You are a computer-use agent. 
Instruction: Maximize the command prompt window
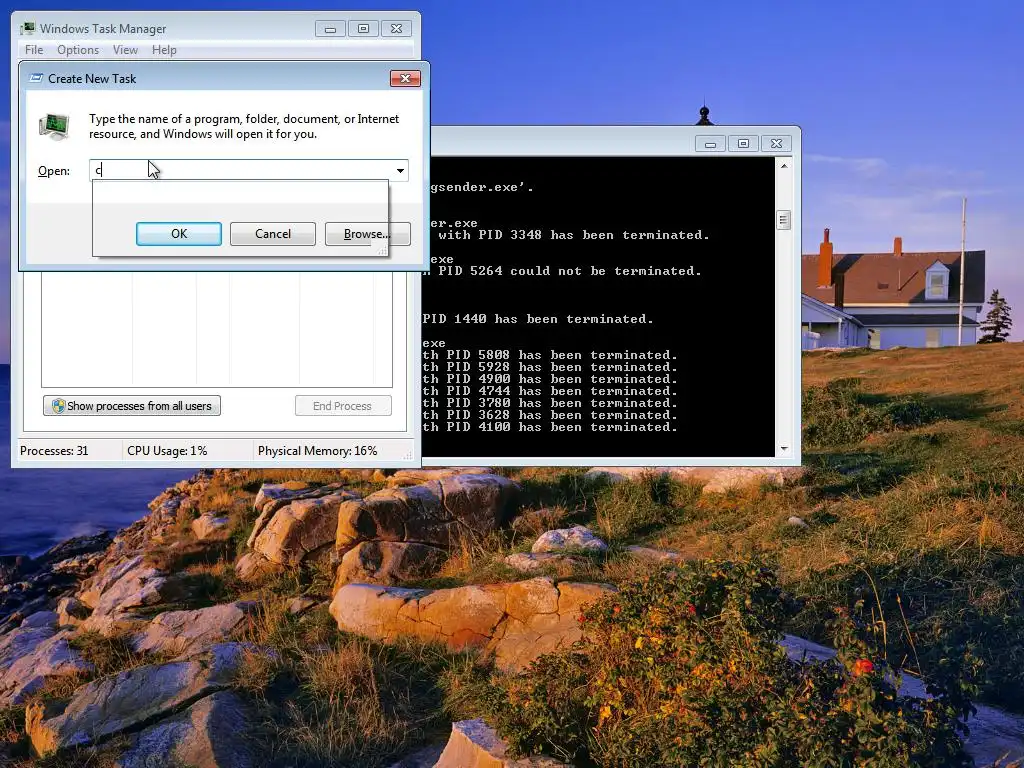(743, 144)
